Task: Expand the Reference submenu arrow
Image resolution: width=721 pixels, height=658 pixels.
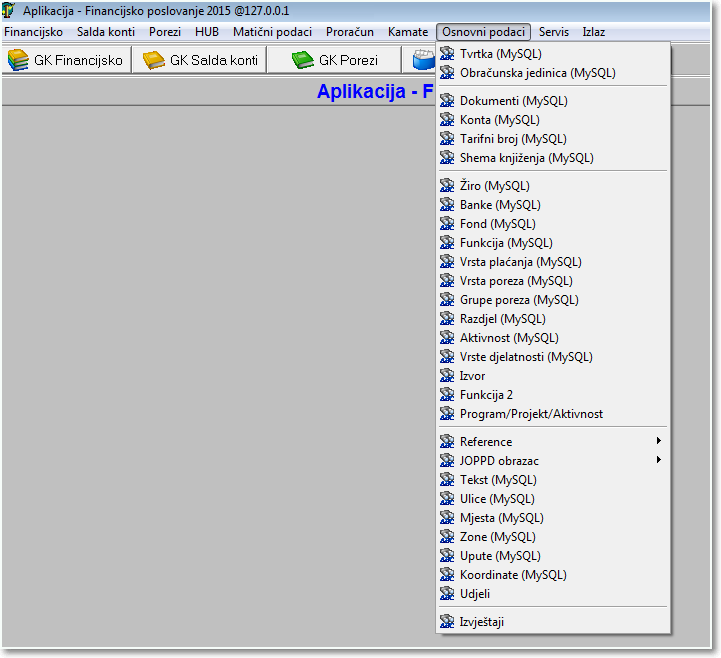Action: pyautogui.click(x=658, y=441)
